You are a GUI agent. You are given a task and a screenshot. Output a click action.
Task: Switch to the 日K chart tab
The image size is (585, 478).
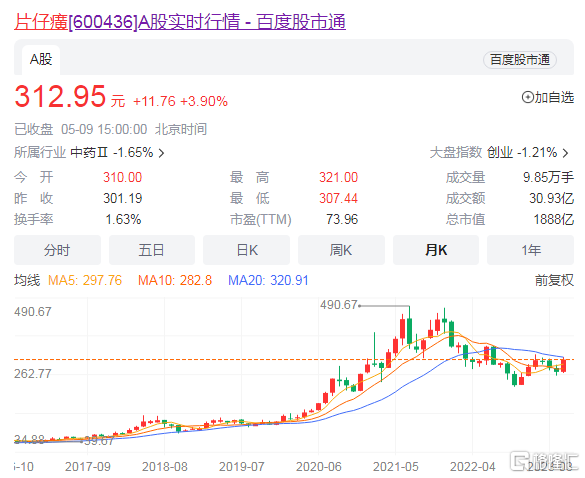246,250
